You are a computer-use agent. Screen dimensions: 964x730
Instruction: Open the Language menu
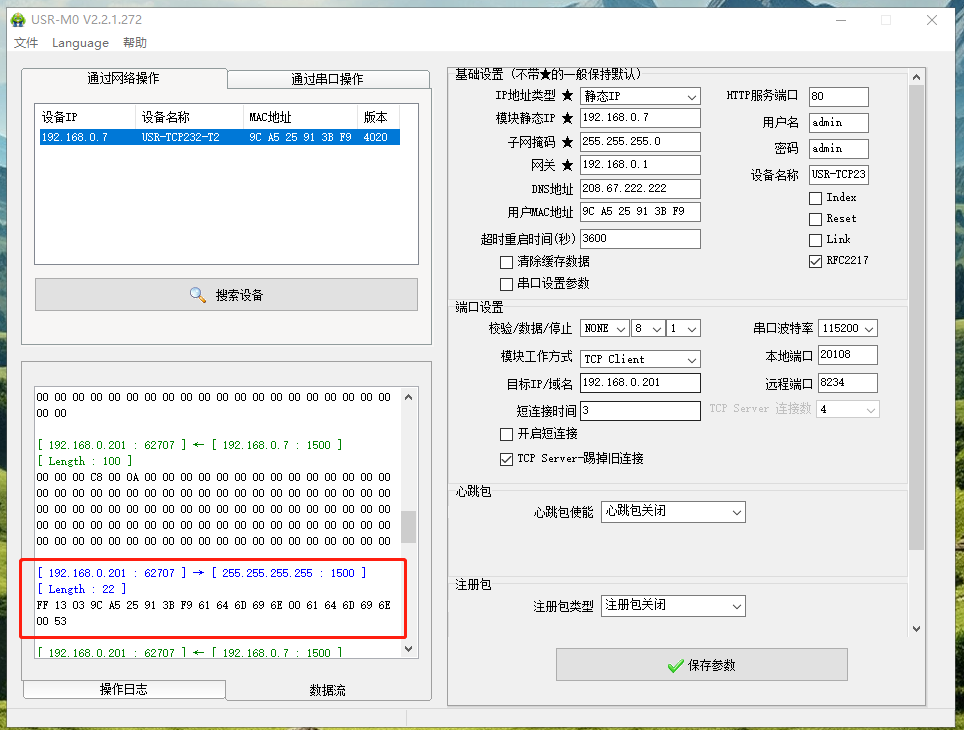(80, 43)
